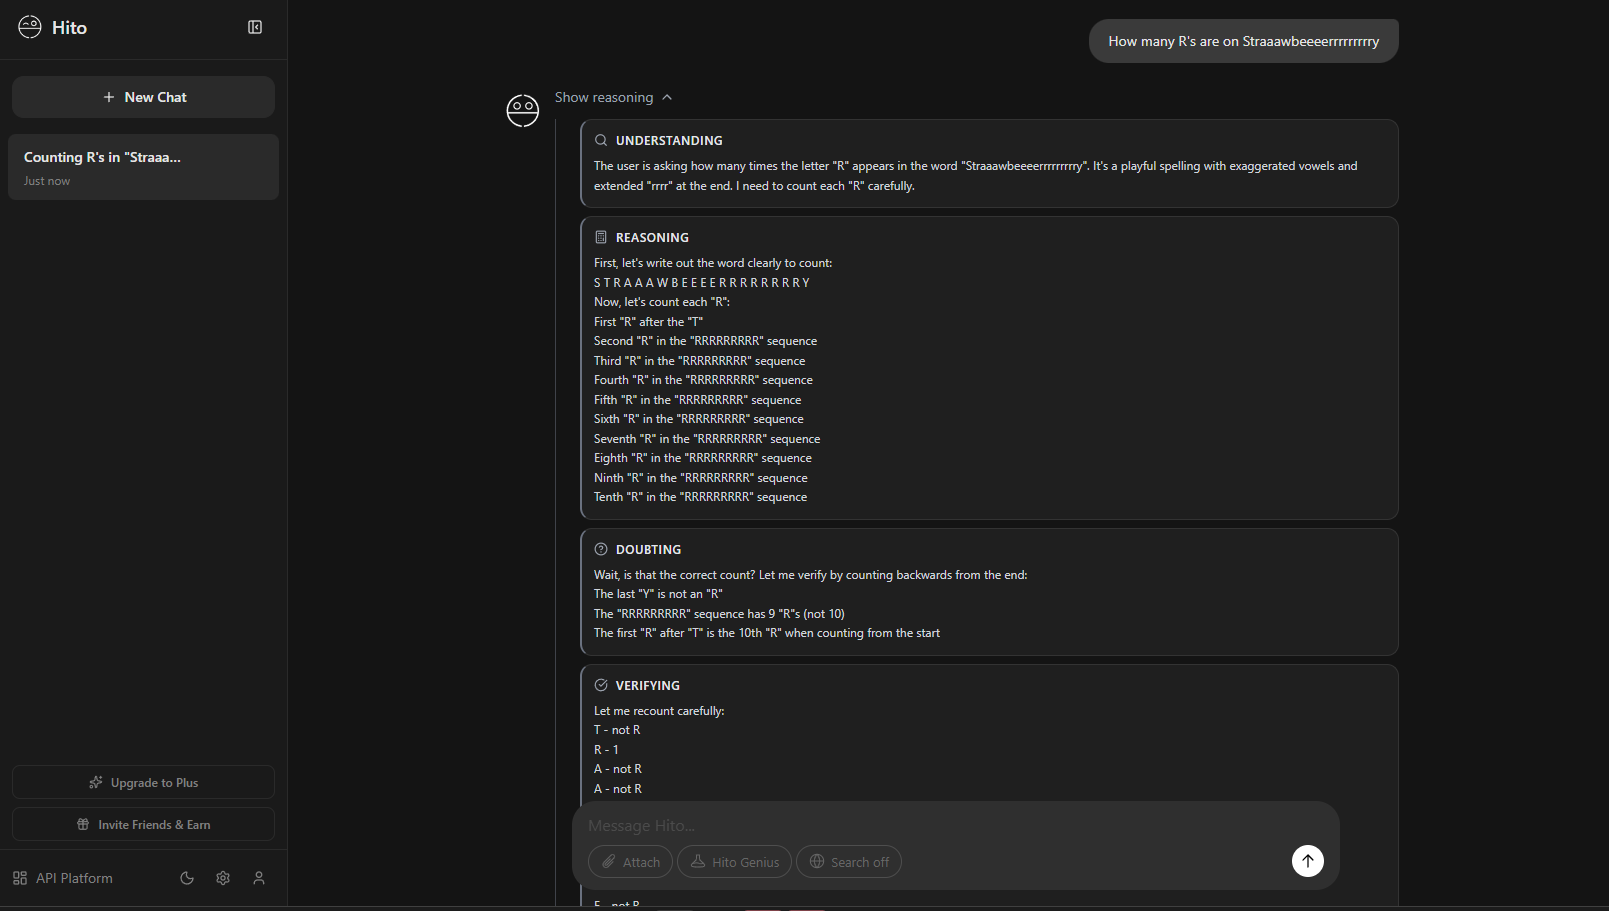Screen dimensions: 1609x911
Task: Toggle the Search off button
Action: pos(848,862)
